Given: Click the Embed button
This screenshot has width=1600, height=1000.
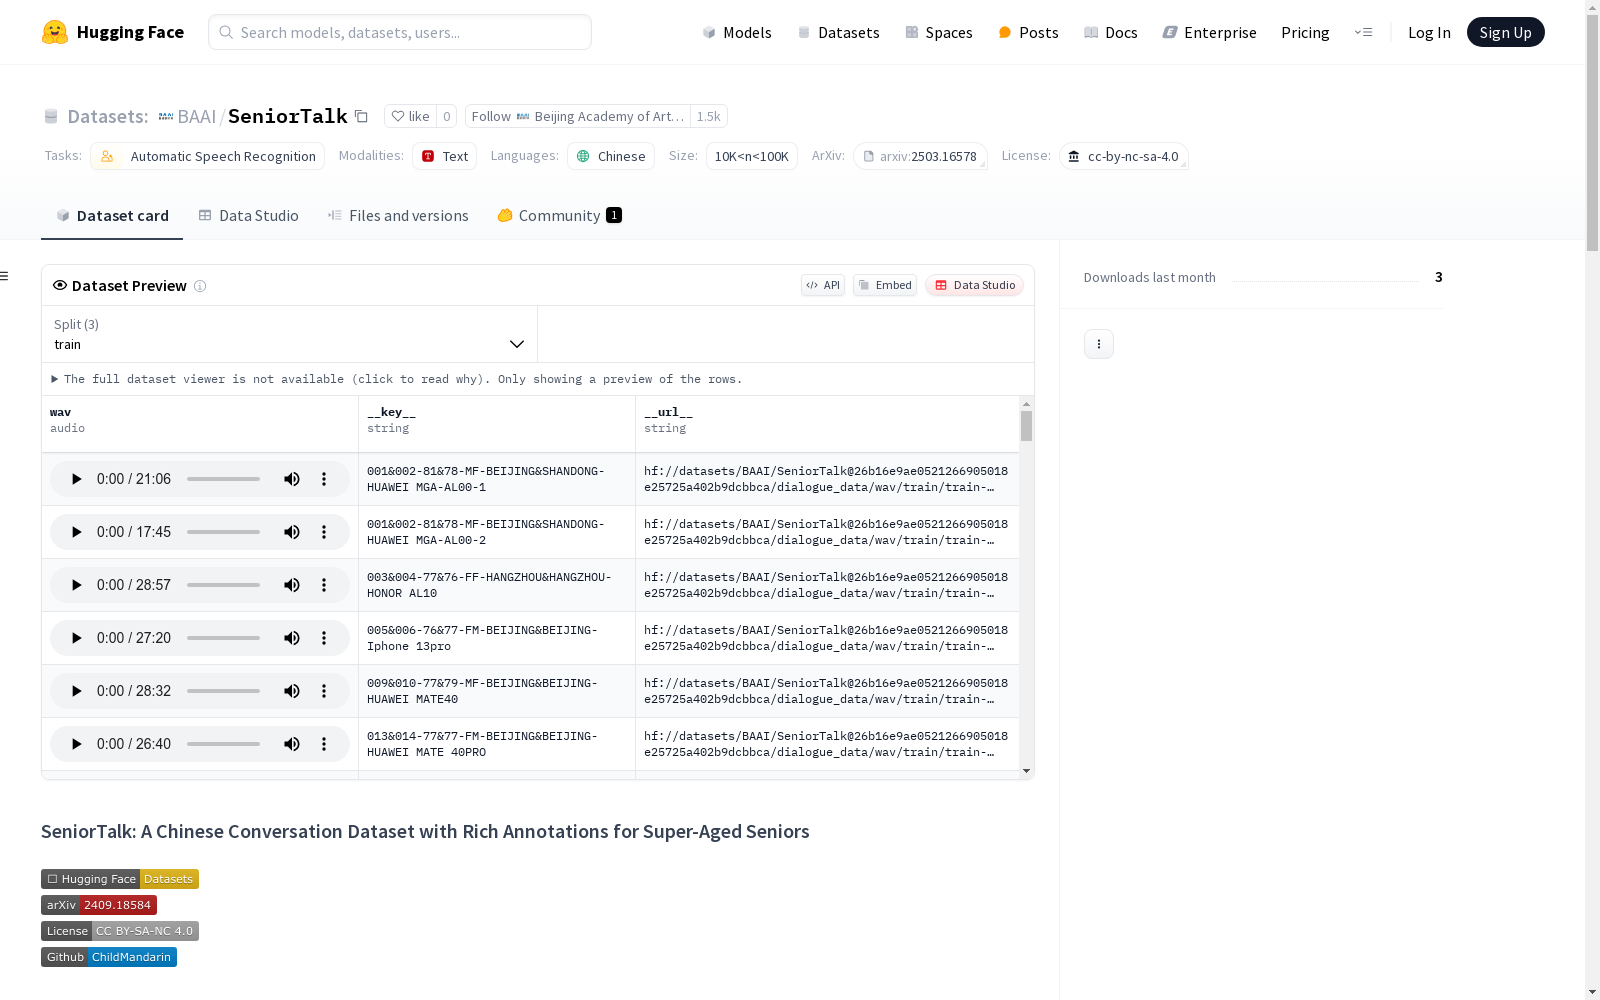Looking at the screenshot, I should (885, 285).
